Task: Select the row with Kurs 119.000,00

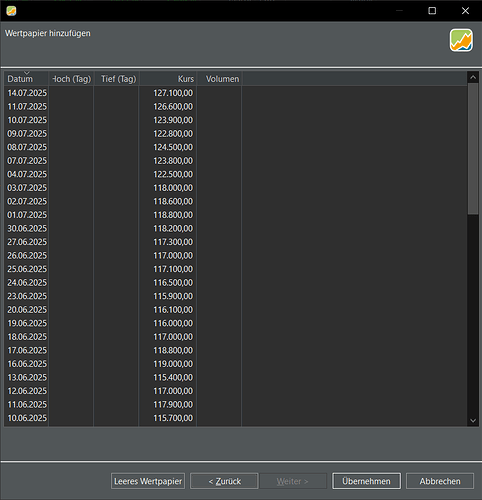Action: pos(235,364)
